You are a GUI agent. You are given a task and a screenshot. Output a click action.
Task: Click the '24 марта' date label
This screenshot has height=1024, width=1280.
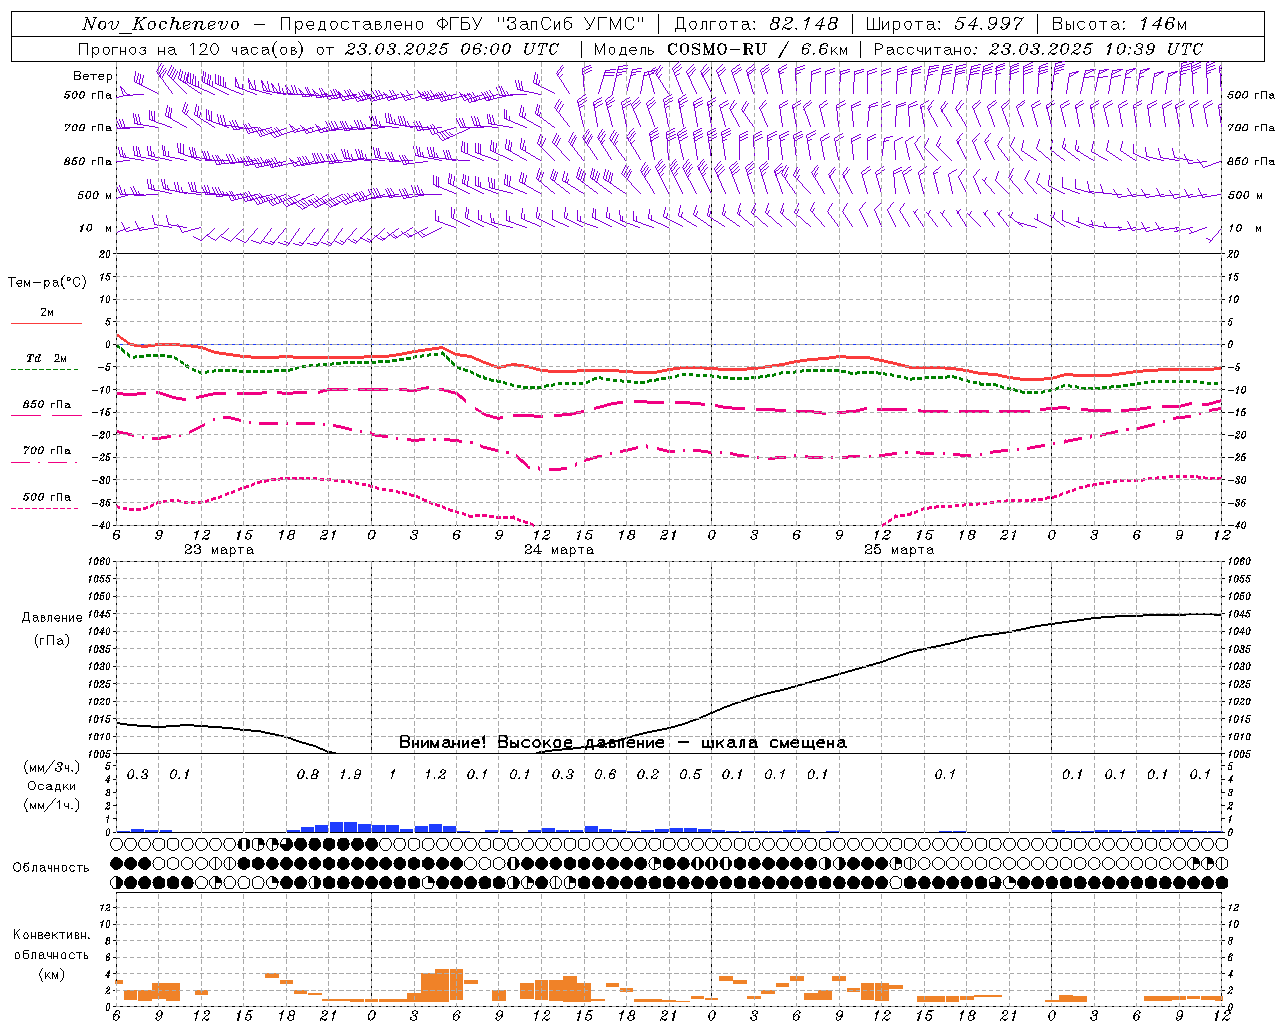point(559,549)
